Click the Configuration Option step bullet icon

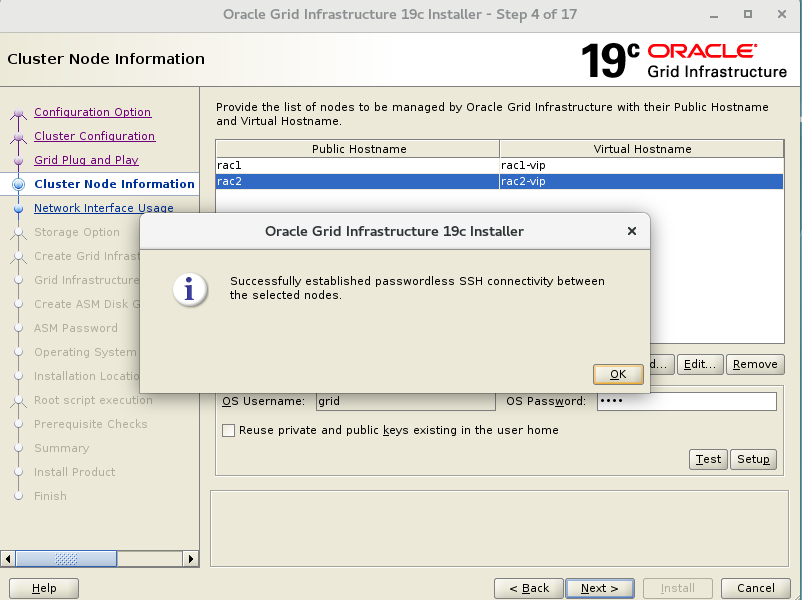click(x=18, y=113)
